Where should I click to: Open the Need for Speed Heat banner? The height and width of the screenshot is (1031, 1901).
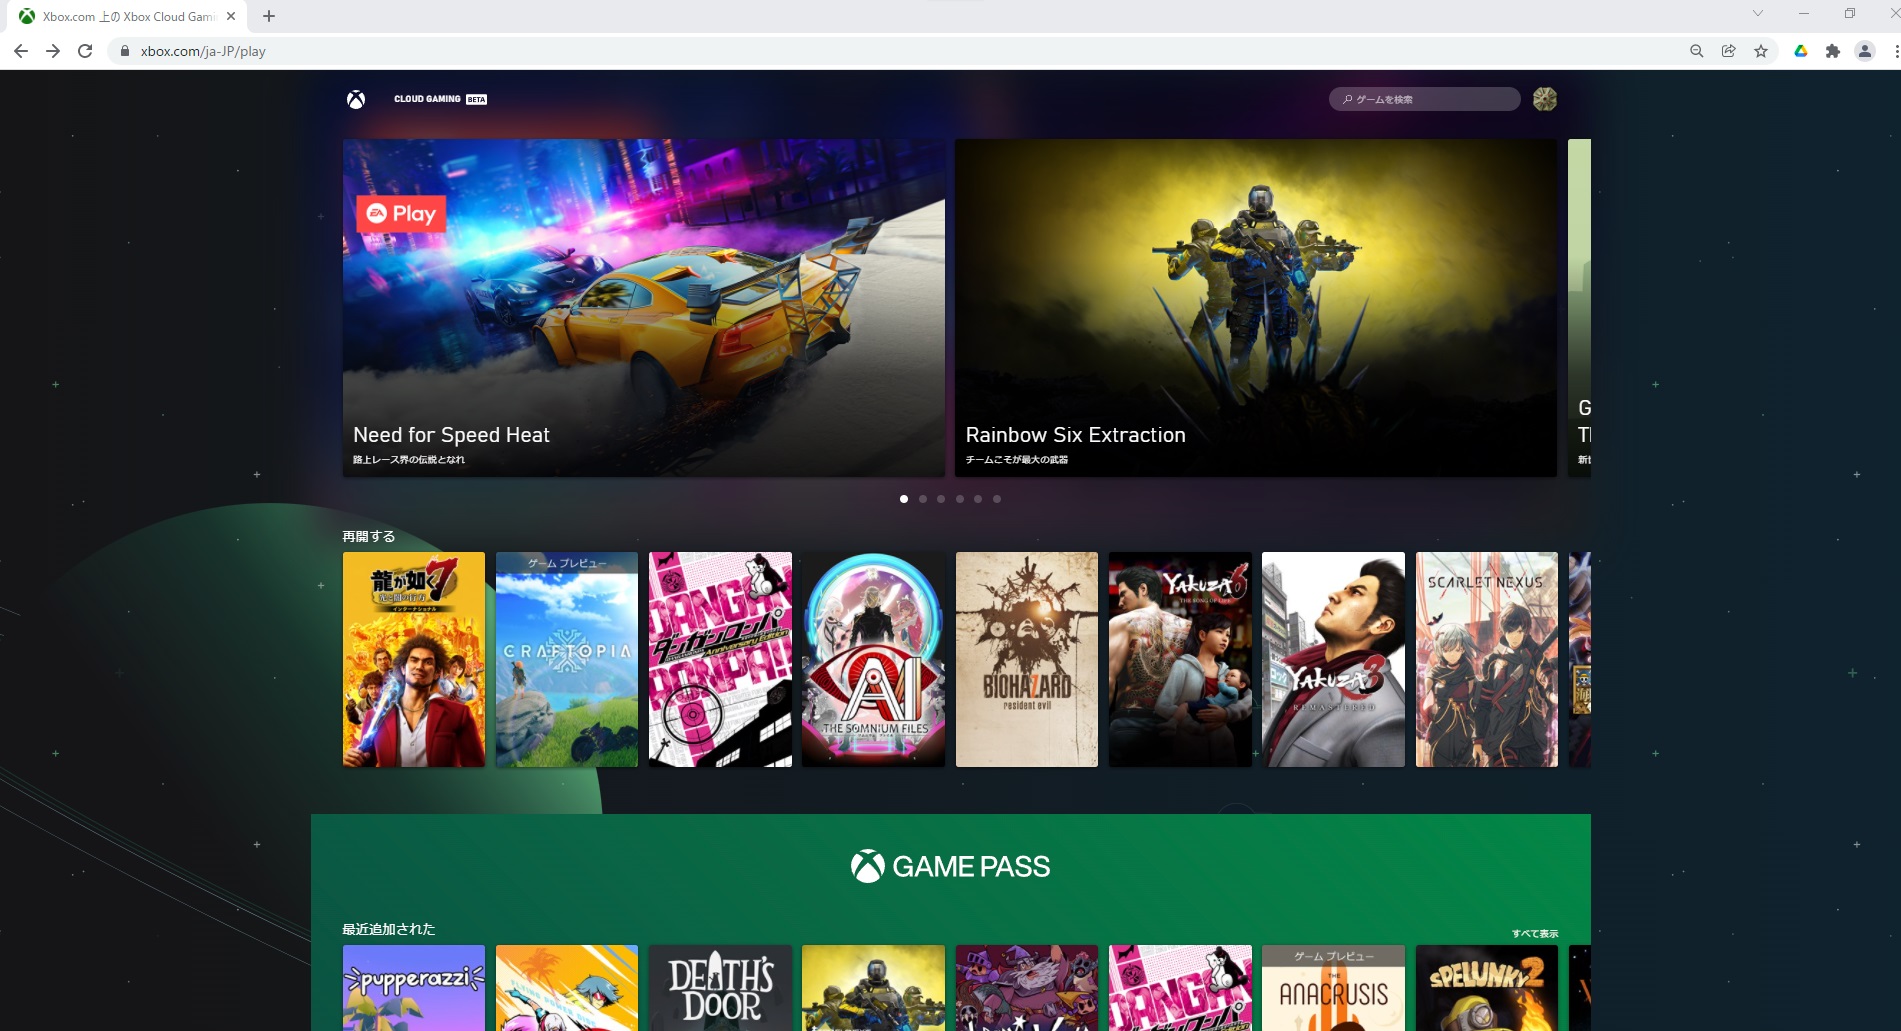[644, 308]
